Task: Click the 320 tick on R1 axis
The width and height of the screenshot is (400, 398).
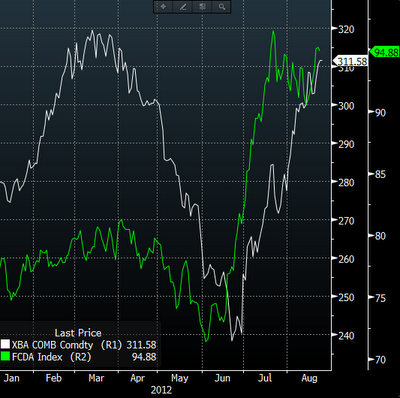Action: tap(346, 29)
